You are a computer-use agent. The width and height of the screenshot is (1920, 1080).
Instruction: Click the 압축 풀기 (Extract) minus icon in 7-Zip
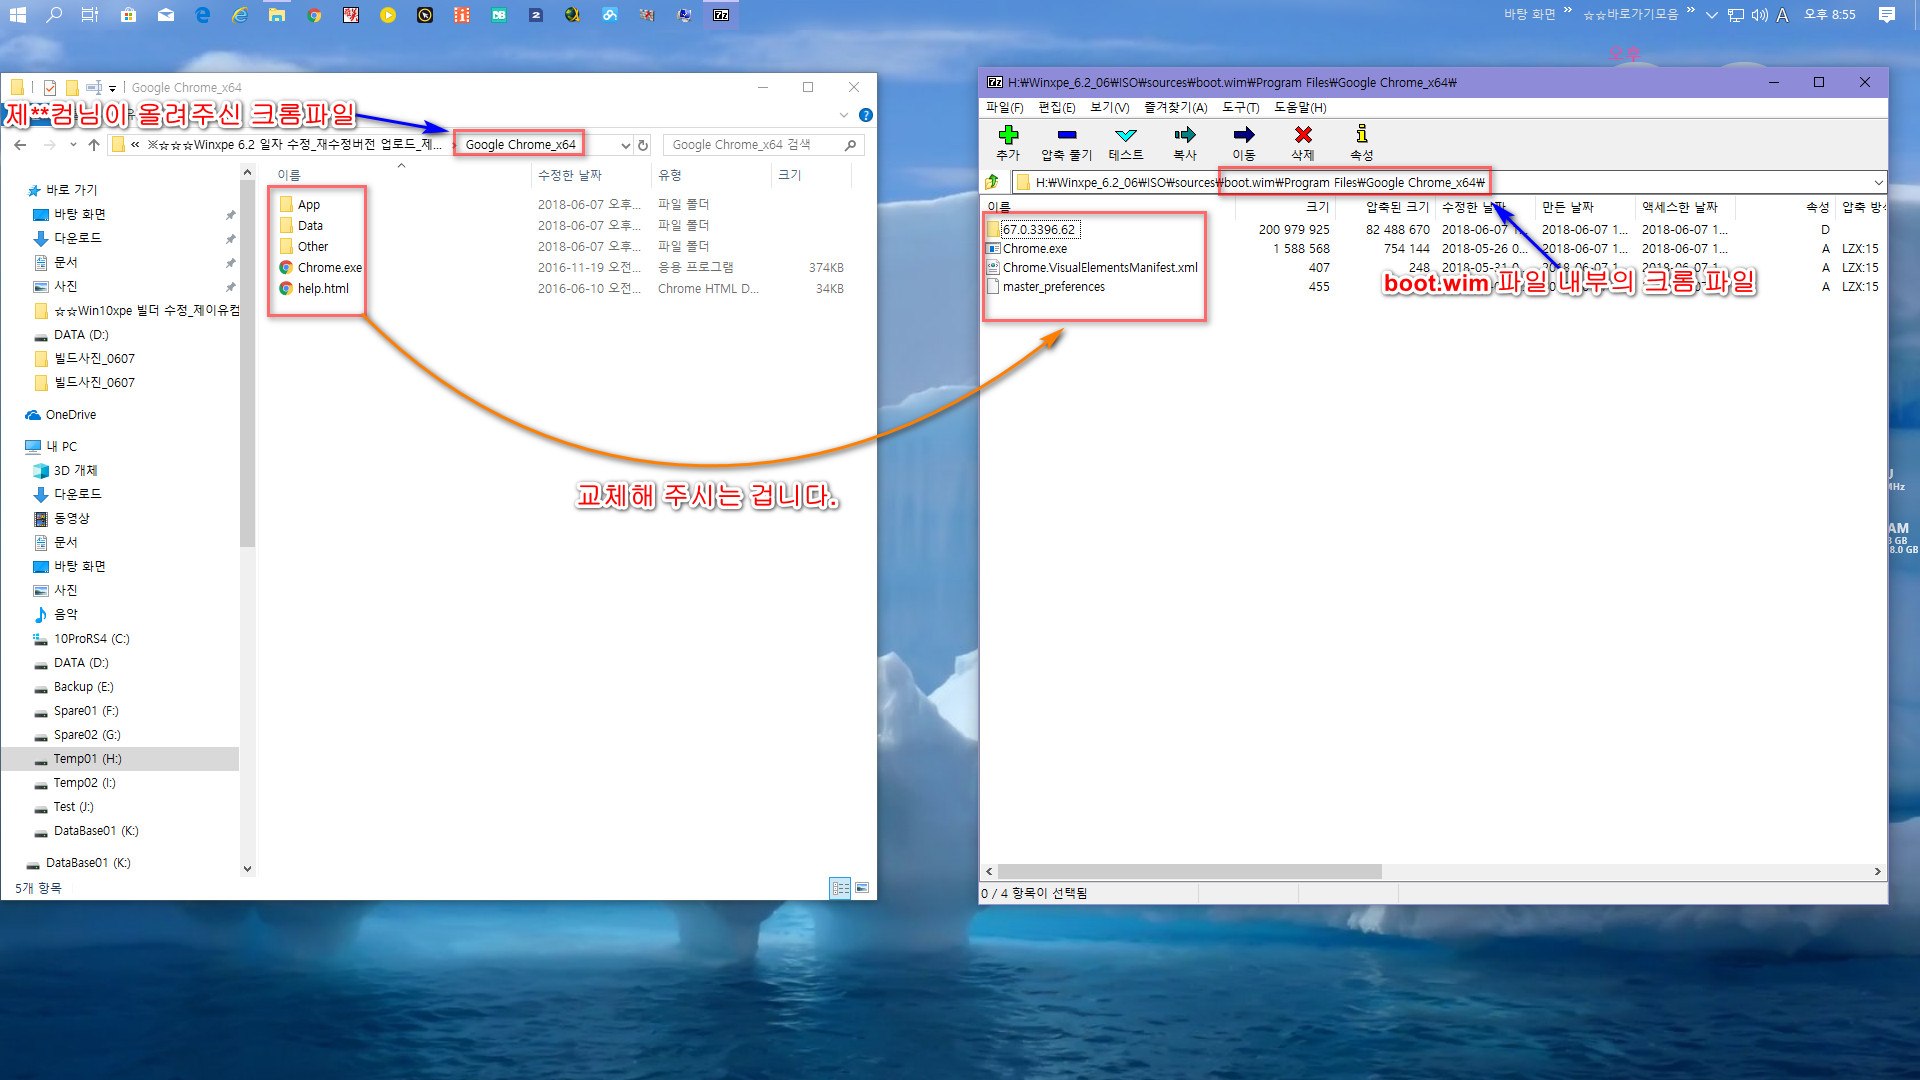coord(1067,135)
